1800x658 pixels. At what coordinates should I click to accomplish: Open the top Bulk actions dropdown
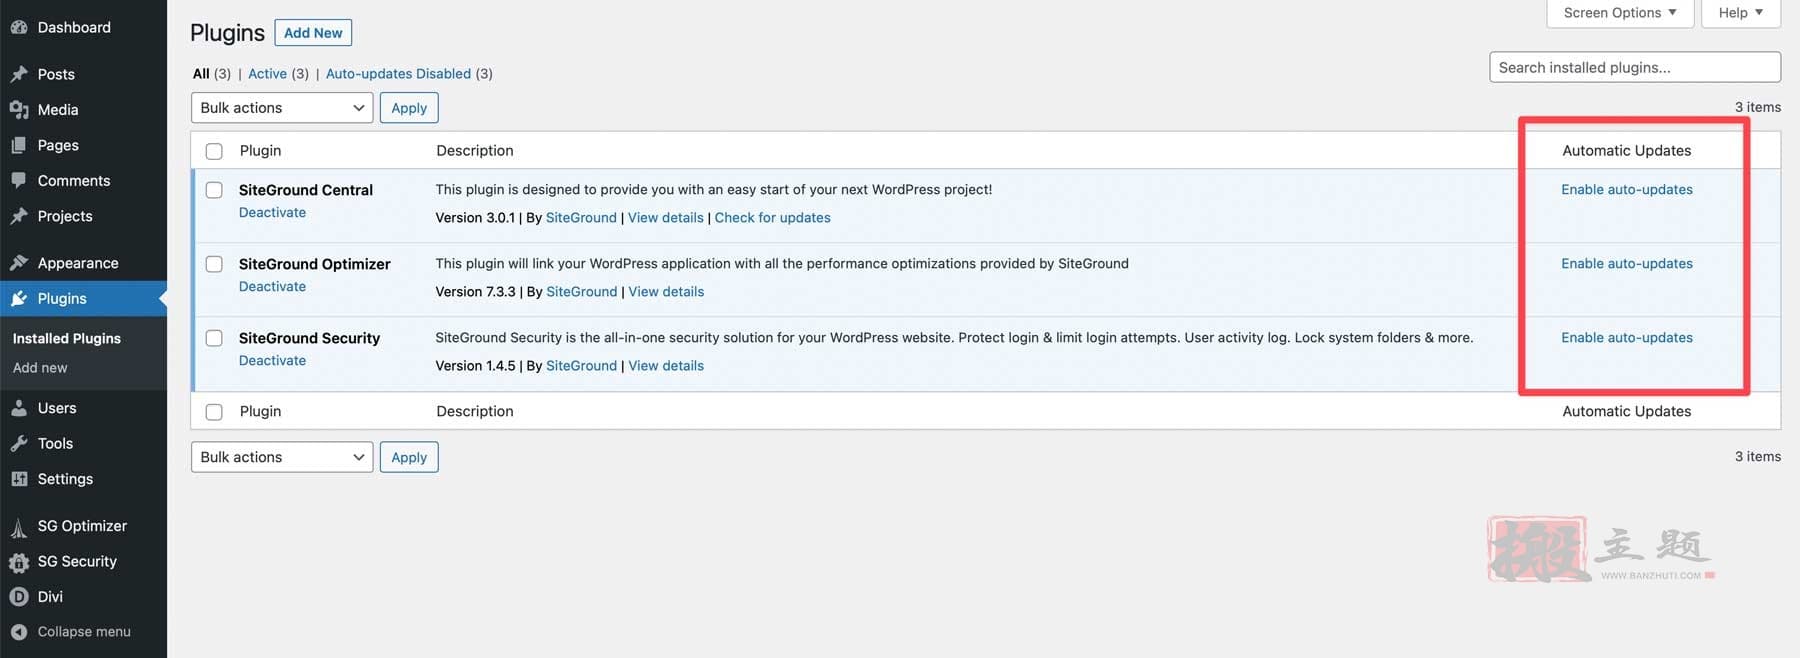(282, 108)
